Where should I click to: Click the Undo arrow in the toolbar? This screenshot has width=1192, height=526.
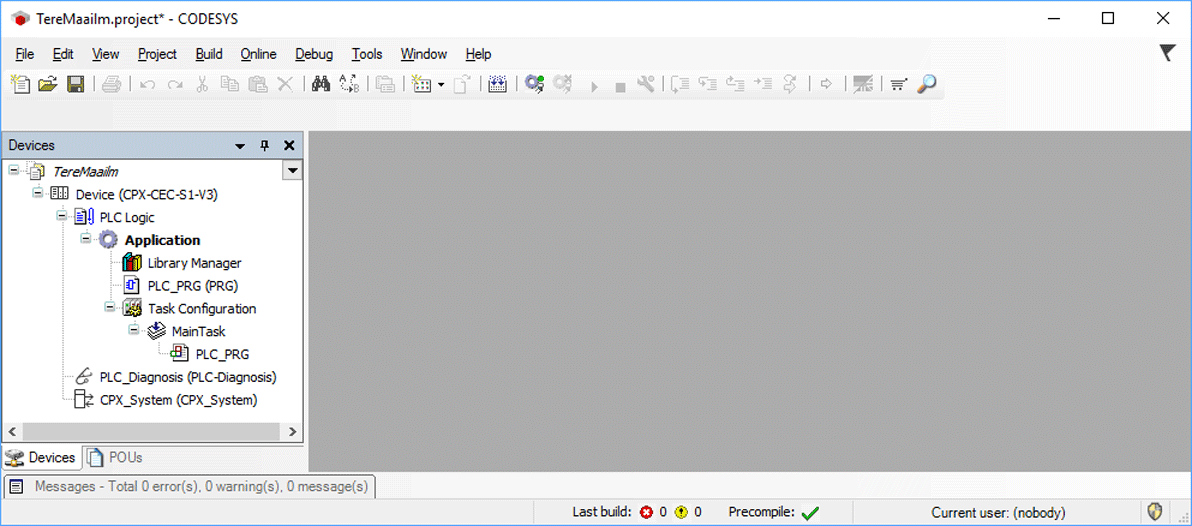147,85
